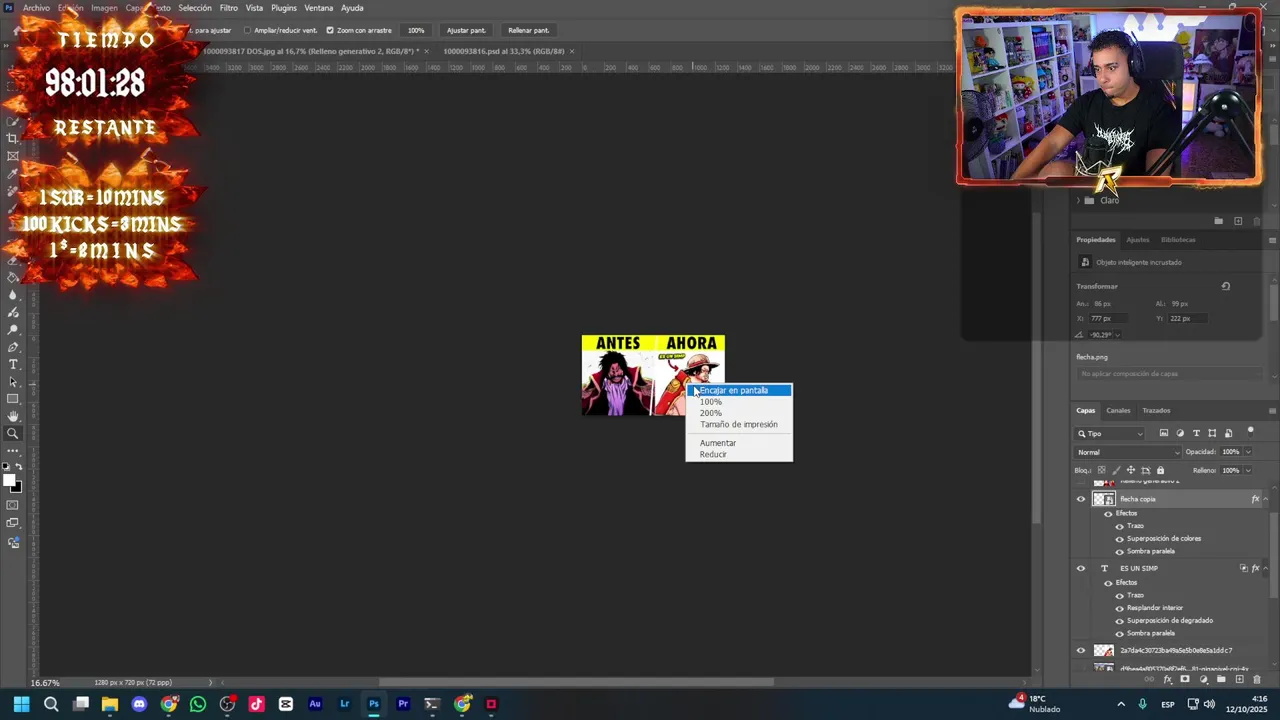
Task: Open No aplicar composición de capas dropdown
Action: (1170, 373)
